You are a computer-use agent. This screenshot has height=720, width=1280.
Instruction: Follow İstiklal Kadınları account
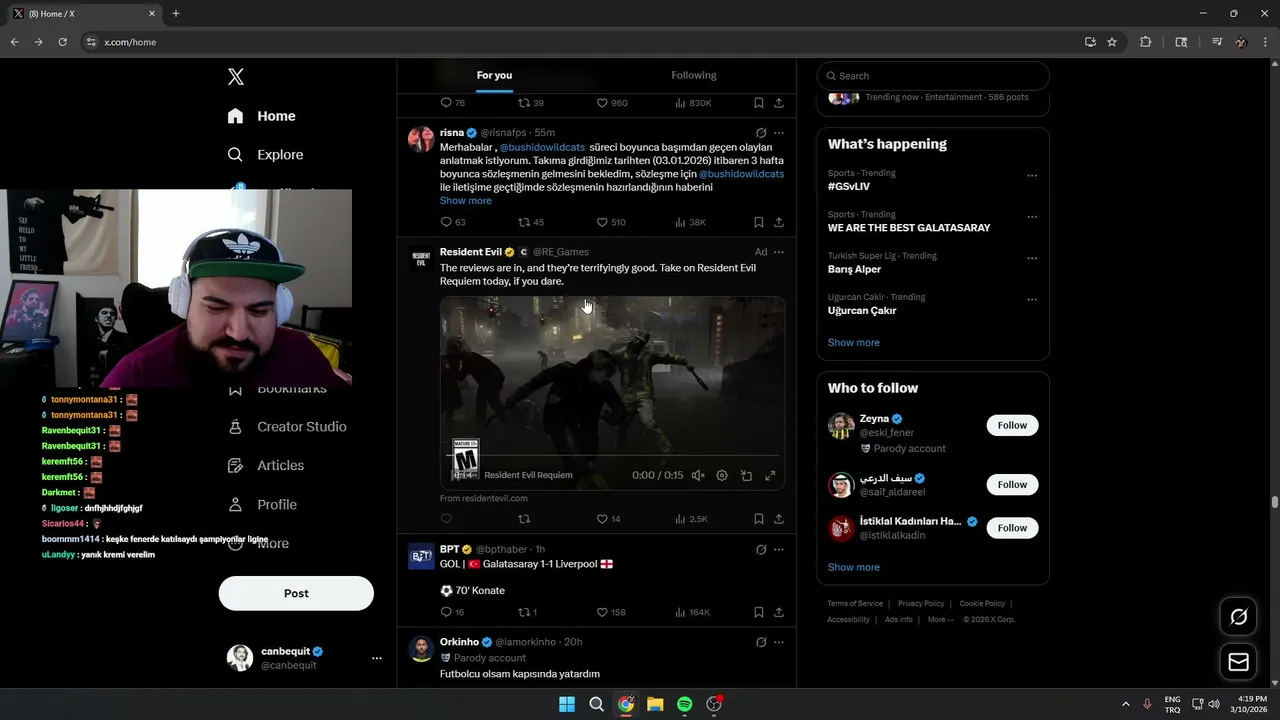1012,528
